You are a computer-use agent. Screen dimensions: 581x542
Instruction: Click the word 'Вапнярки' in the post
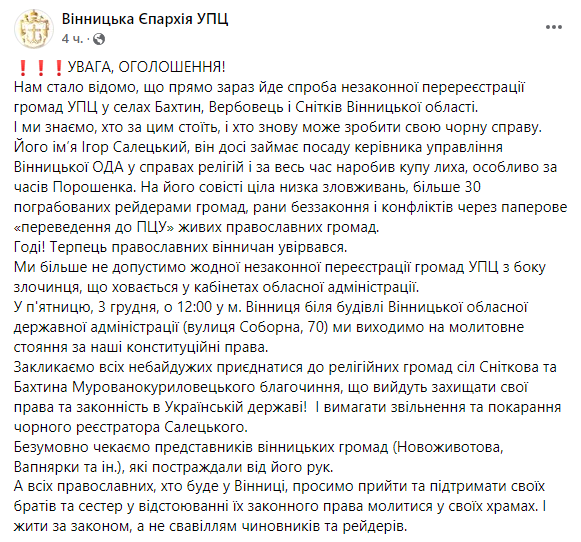[x=44, y=467]
